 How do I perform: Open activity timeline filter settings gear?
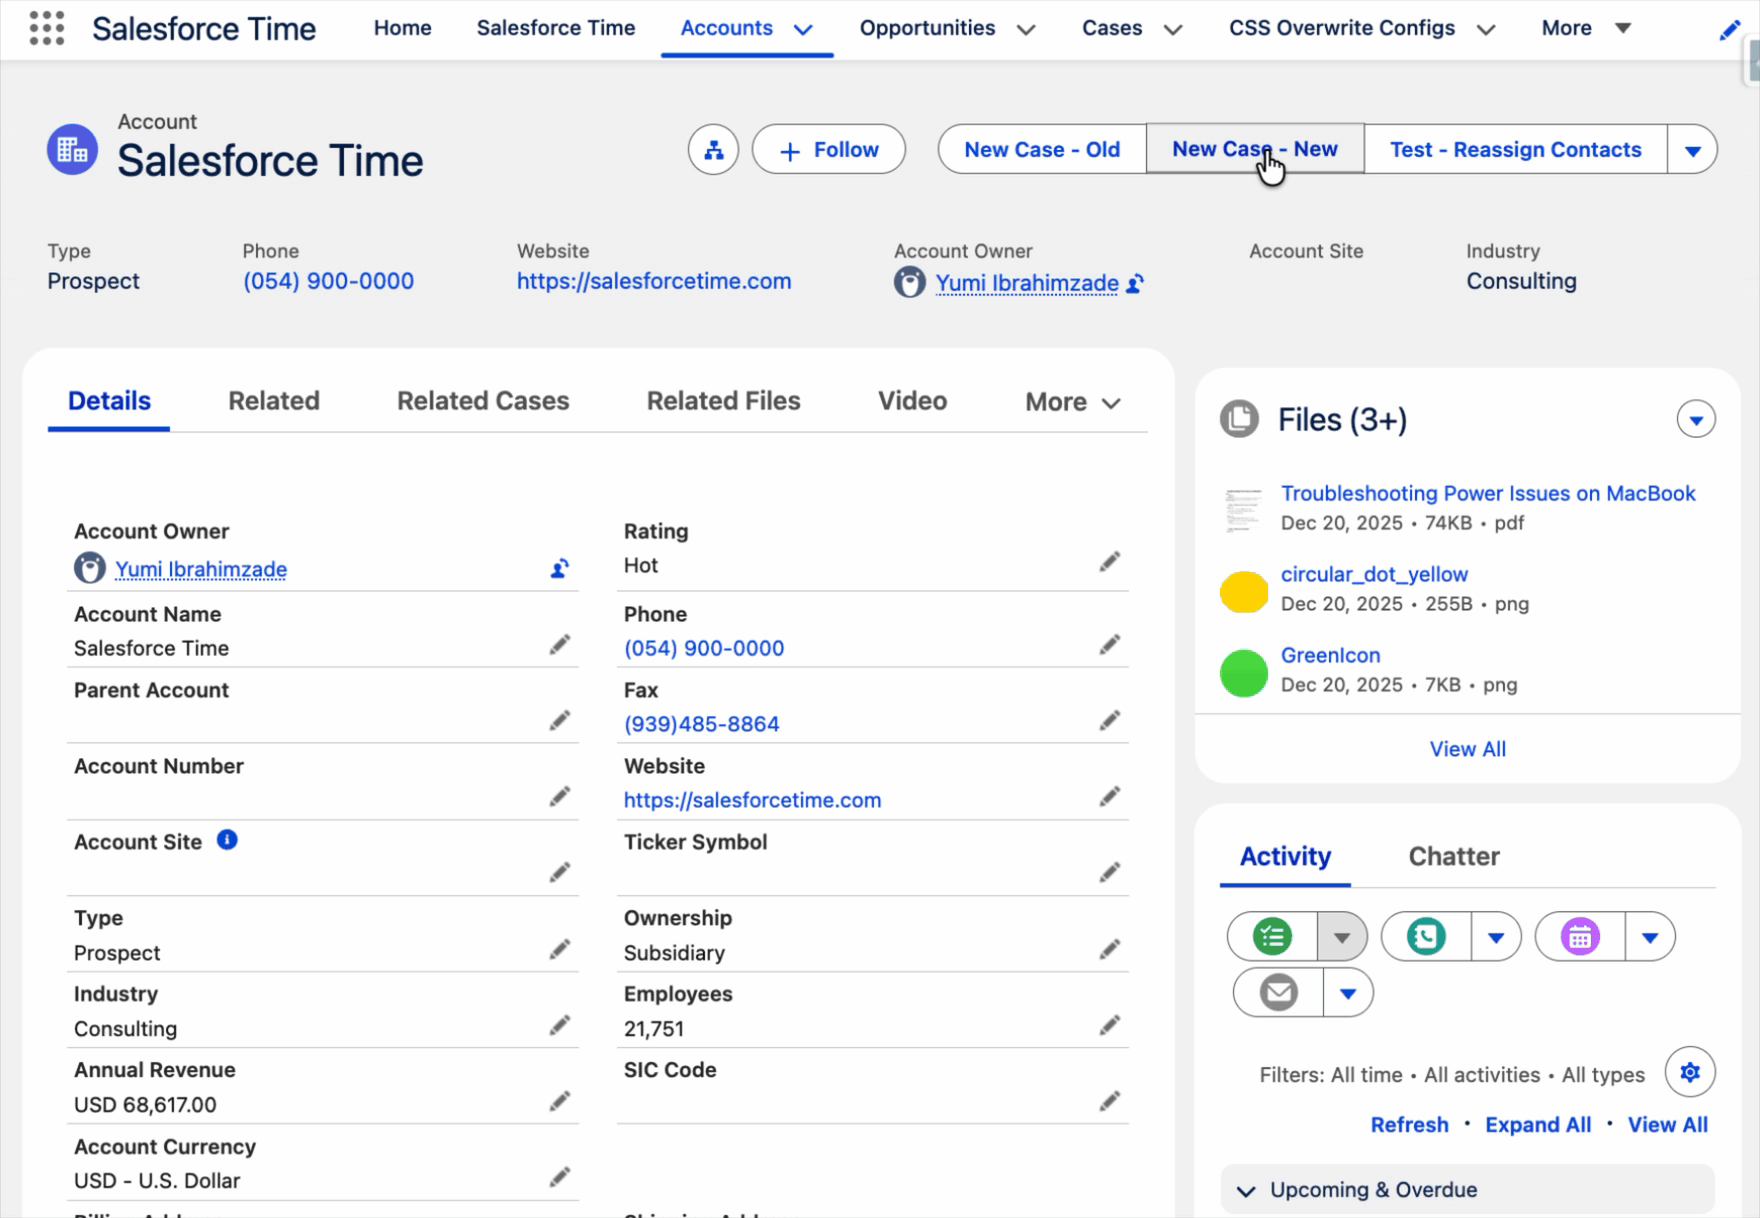click(1690, 1072)
